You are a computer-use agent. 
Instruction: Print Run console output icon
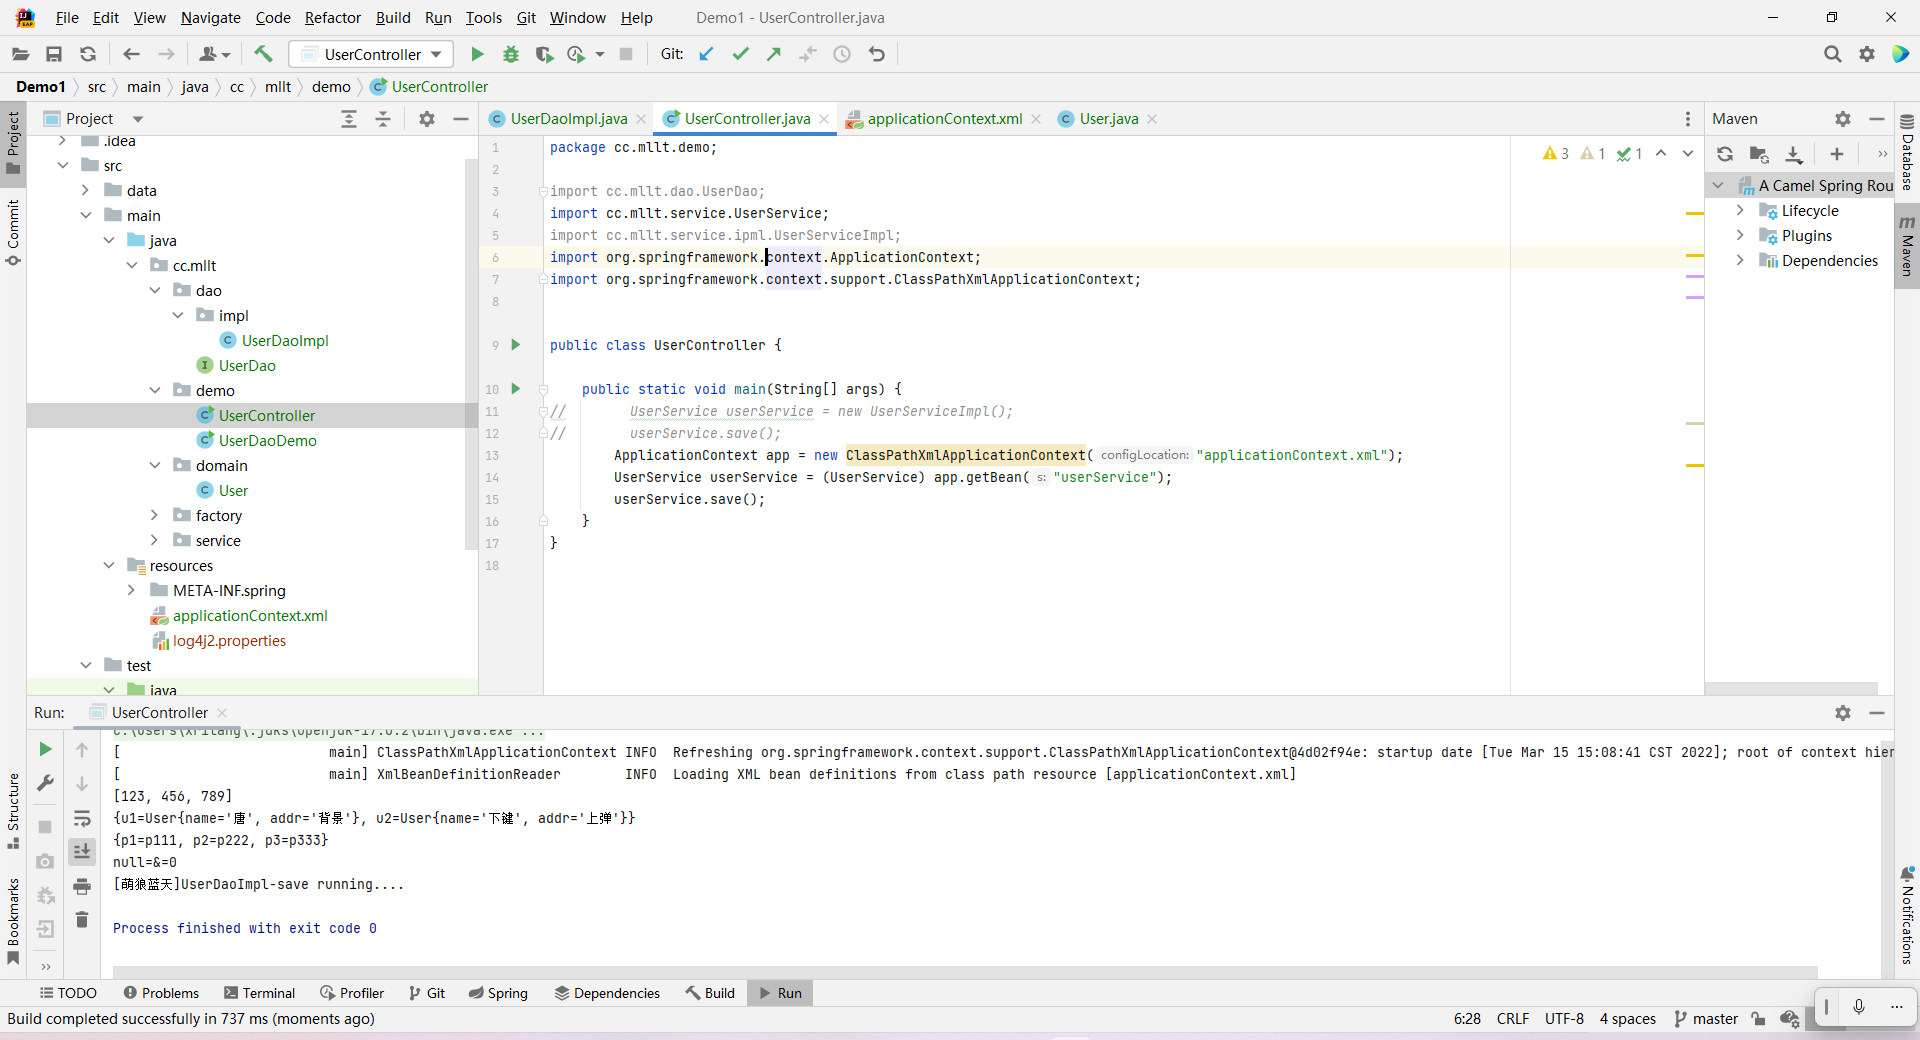tap(82, 886)
